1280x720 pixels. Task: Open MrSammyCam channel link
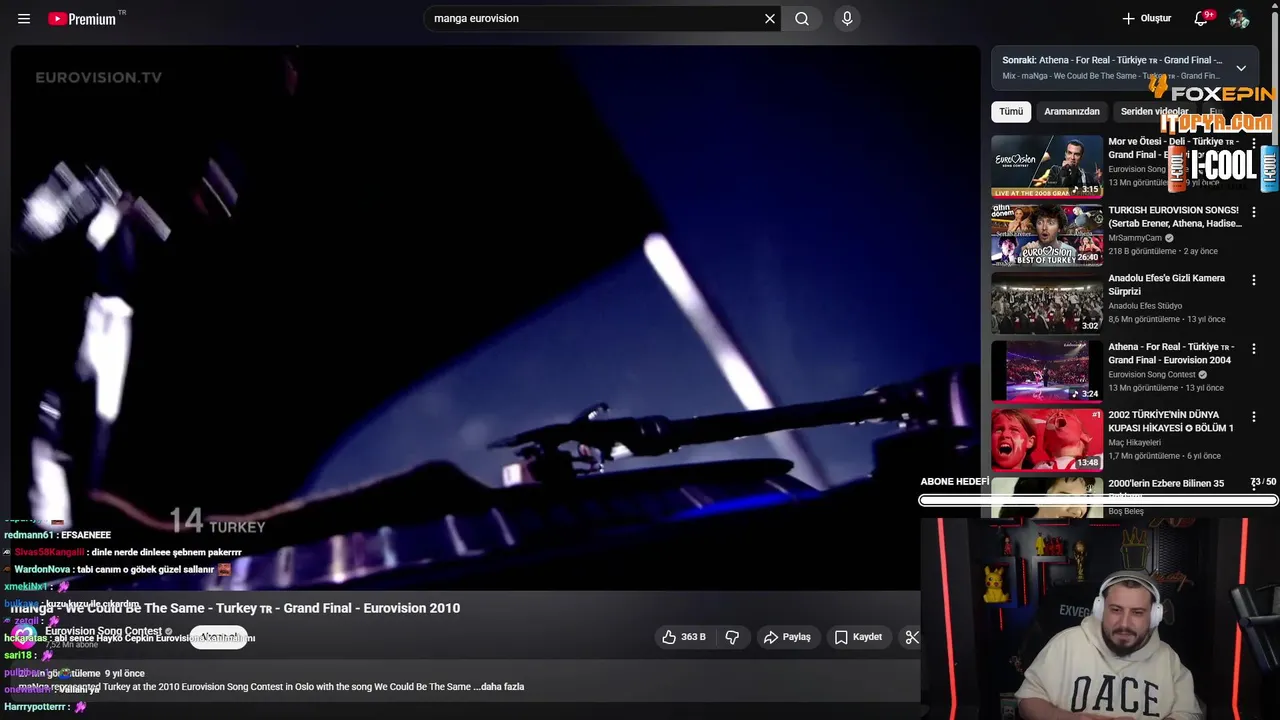1135,238
